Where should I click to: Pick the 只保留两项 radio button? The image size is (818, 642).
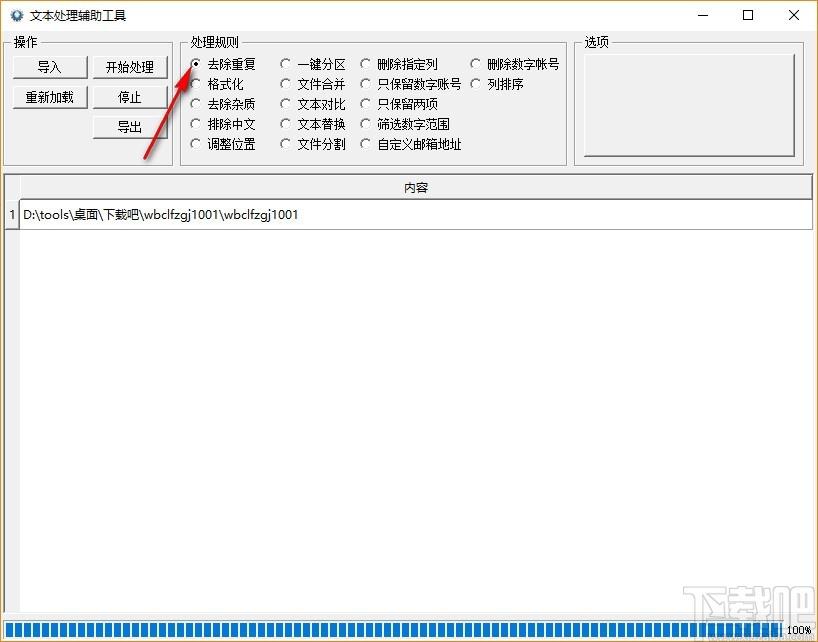tap(399, 104)
